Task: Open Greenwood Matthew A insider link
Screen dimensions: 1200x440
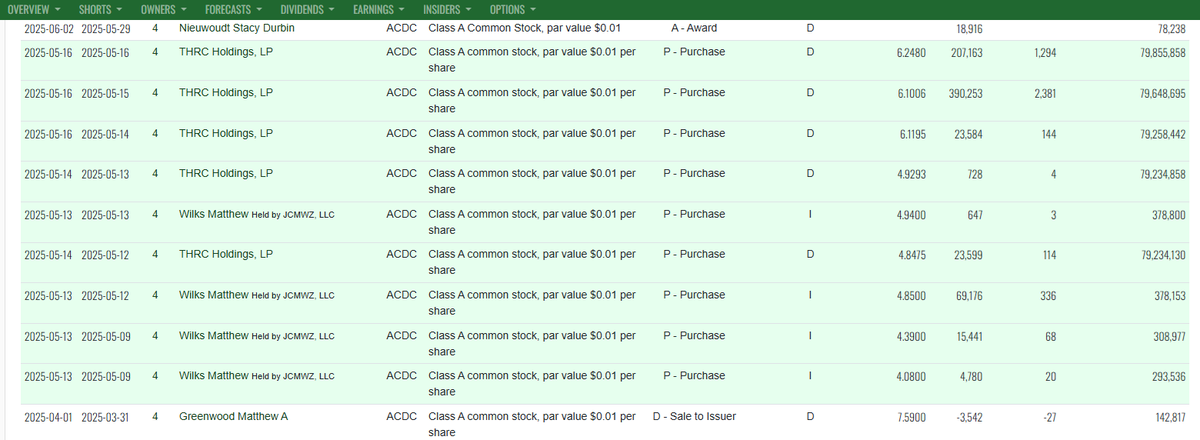Action: click(x=233, y=417)
